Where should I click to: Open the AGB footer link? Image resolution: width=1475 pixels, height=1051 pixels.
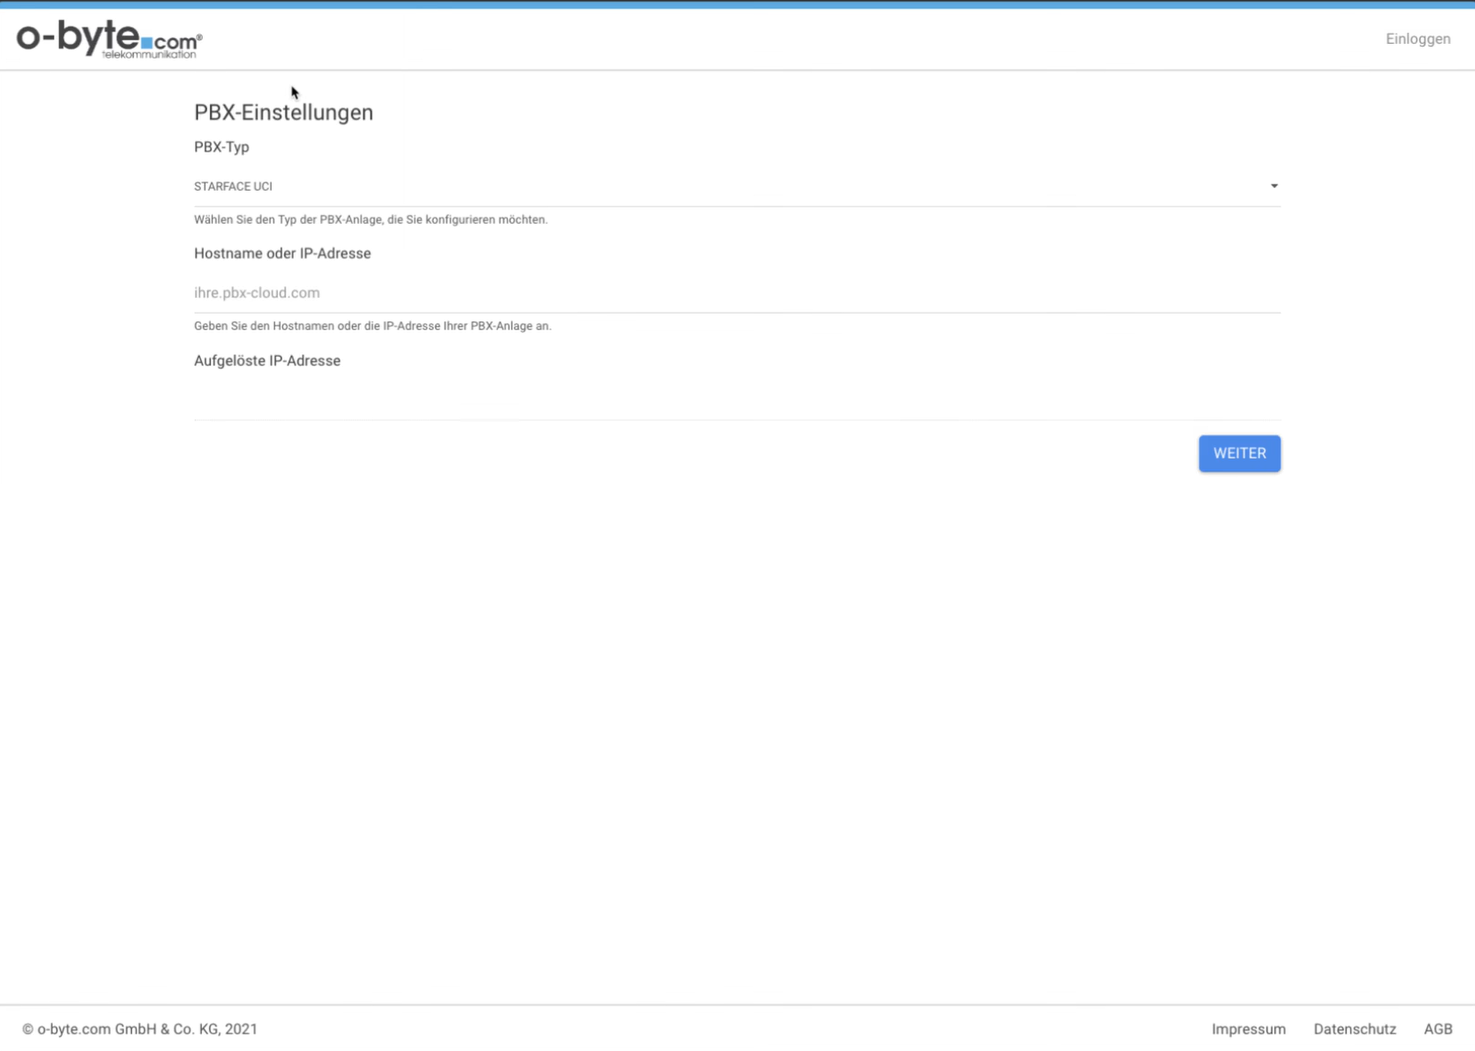pyautogui.click(x=1437, y=1029)
